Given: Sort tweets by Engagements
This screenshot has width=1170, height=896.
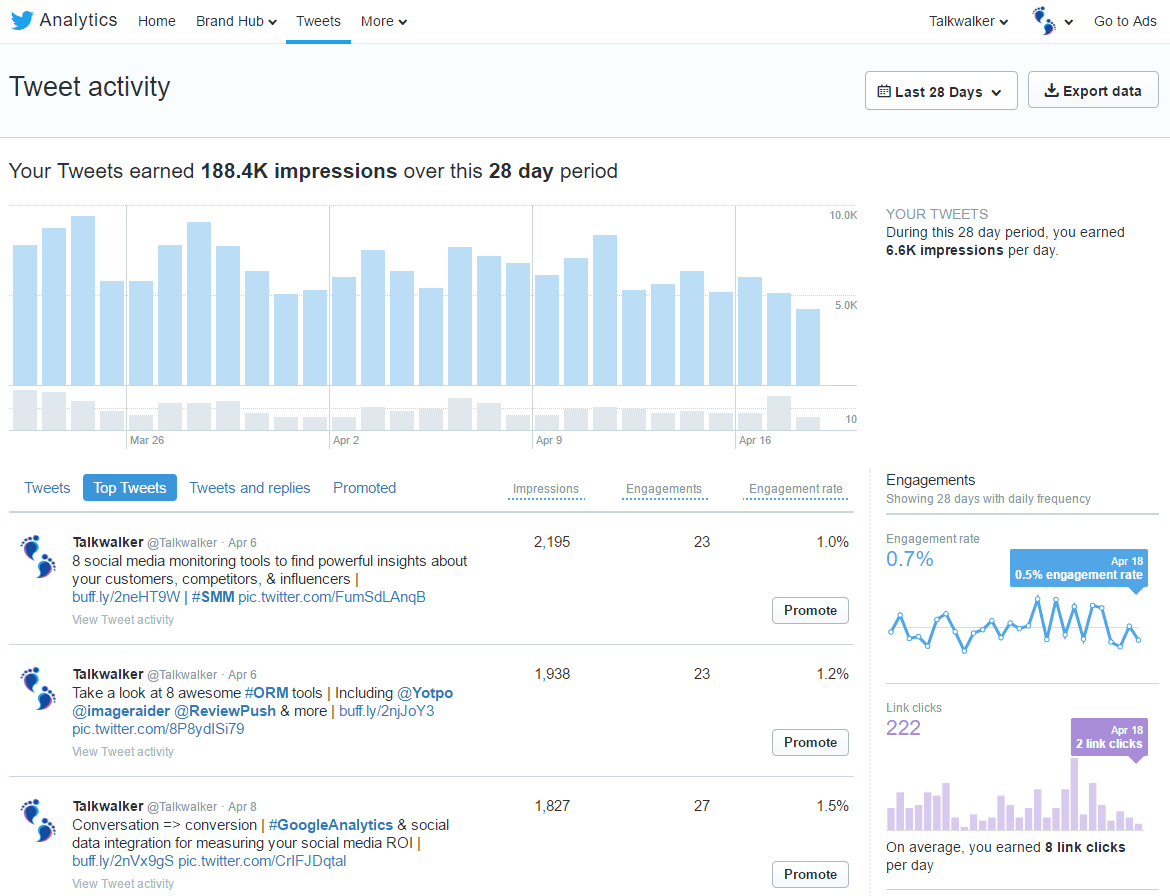Looking at the screenshot, I should point(664,490).
